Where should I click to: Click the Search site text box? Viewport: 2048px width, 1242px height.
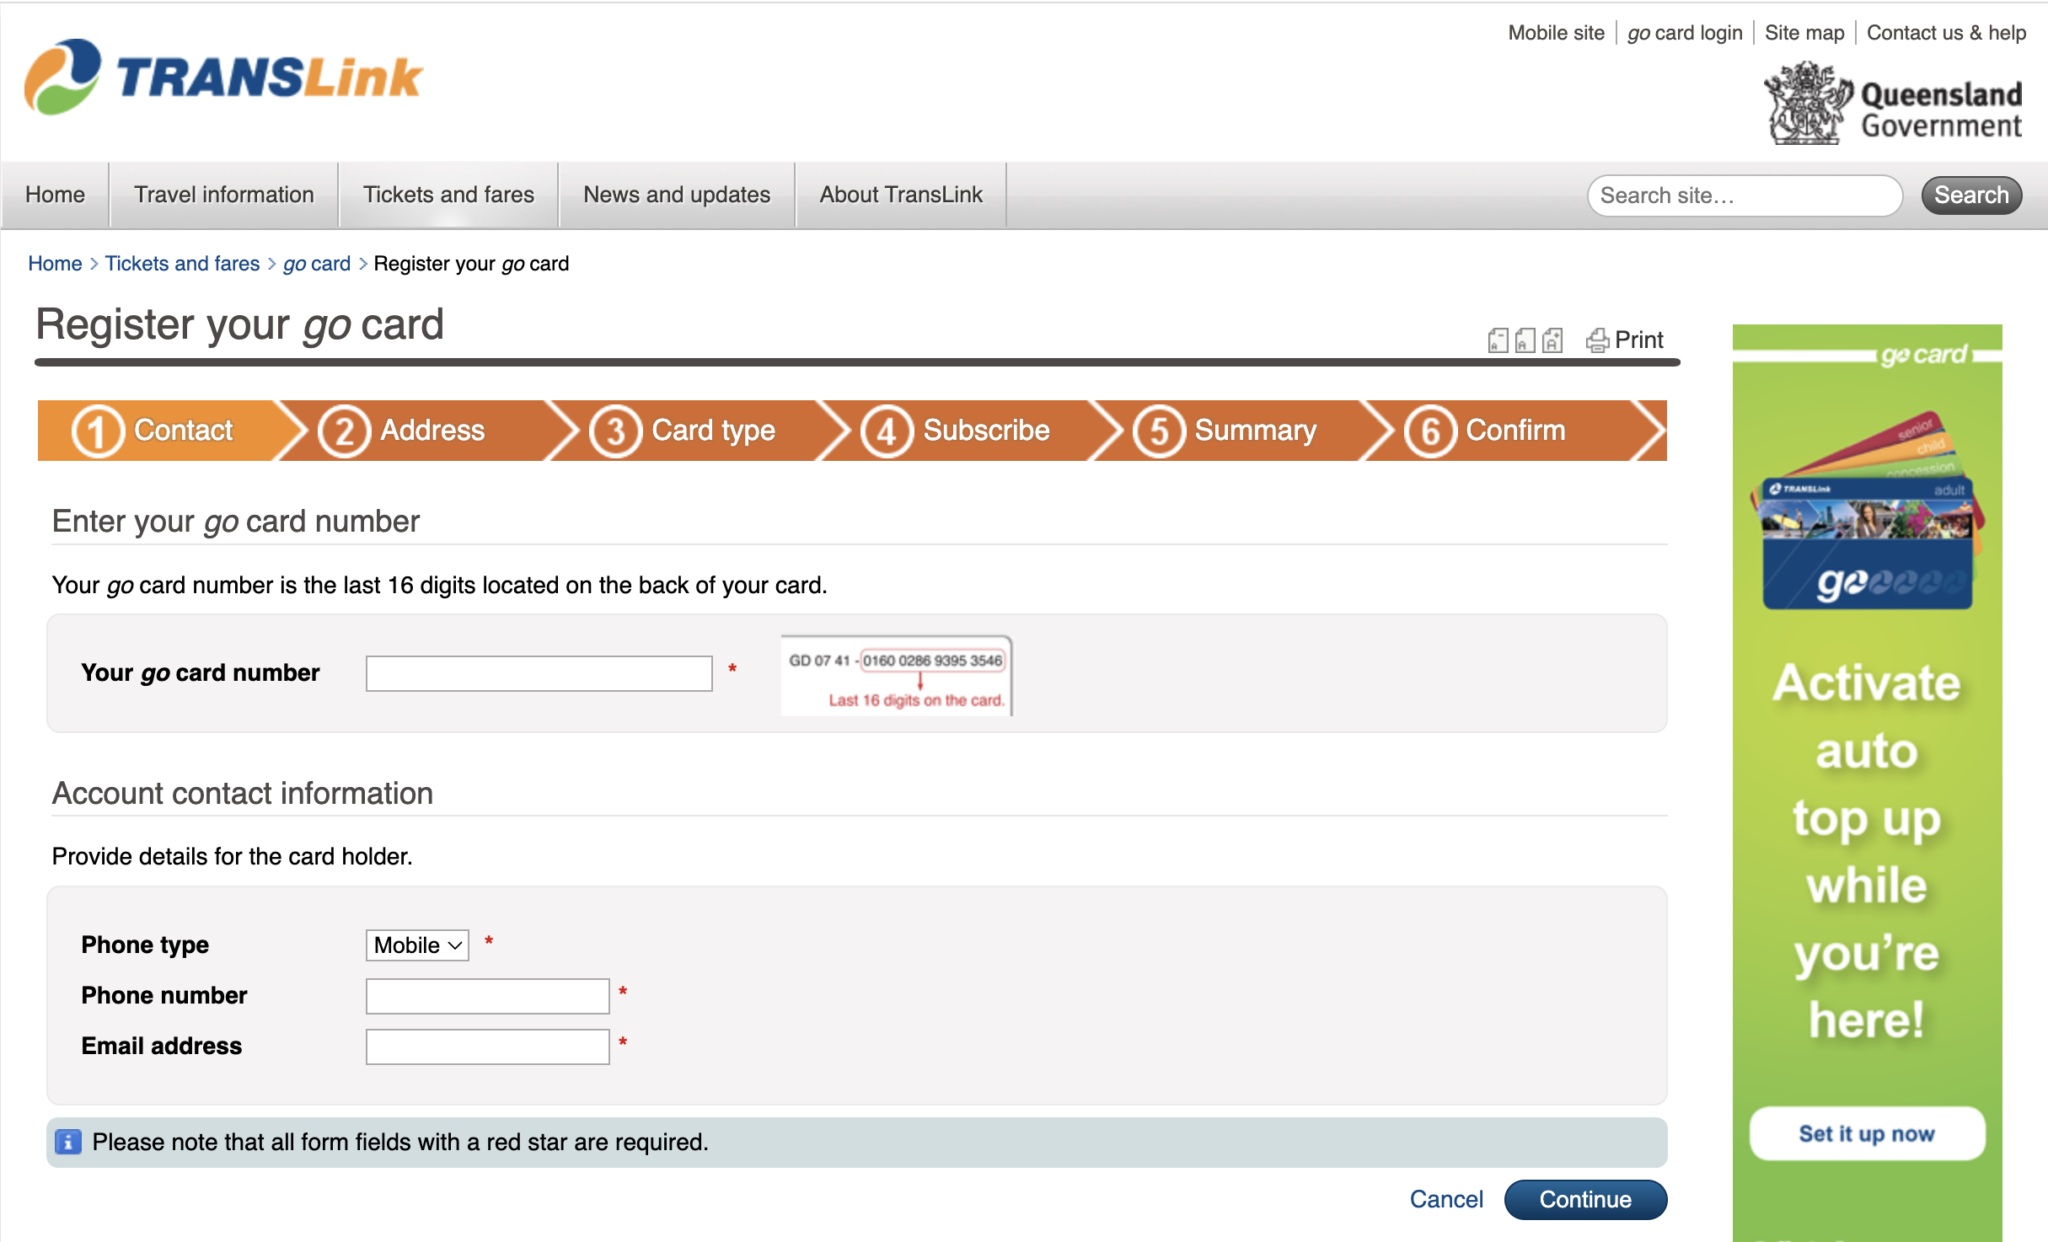click(x=1743, y=195)
